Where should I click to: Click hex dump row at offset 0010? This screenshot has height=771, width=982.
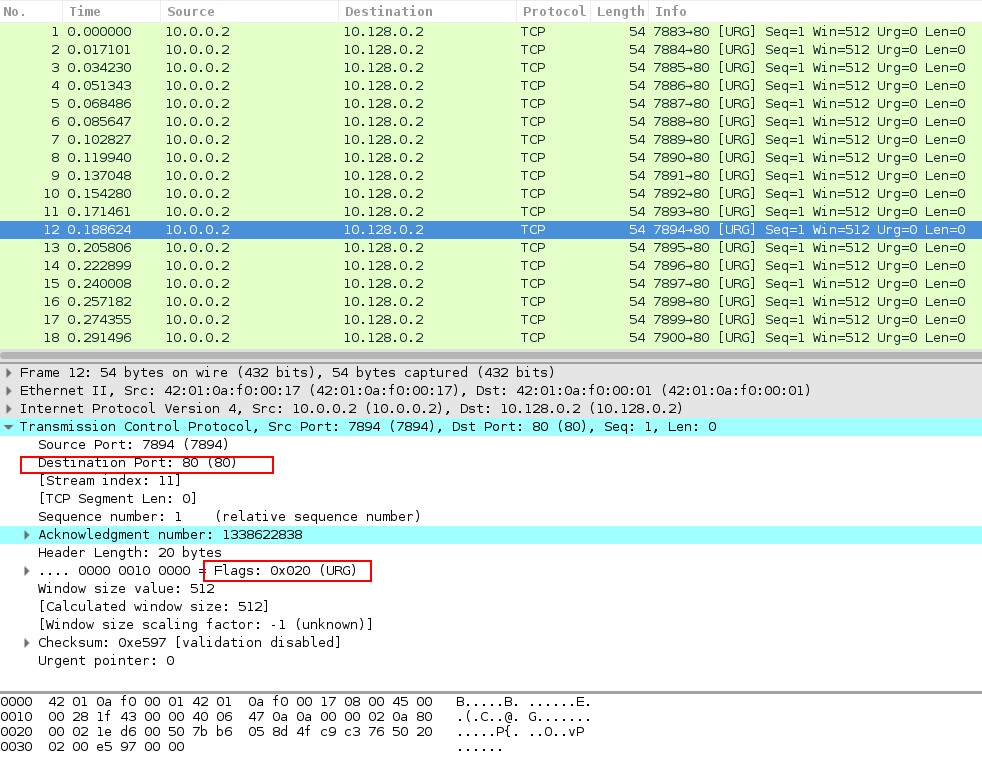pos(296,717)
